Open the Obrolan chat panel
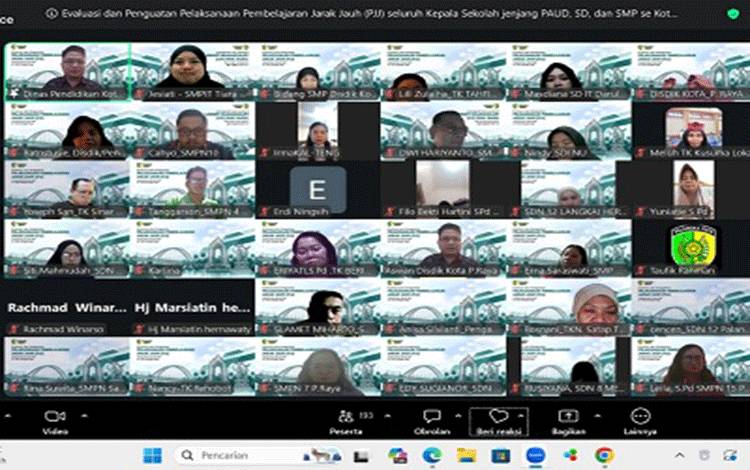 (x=432, y=422)
